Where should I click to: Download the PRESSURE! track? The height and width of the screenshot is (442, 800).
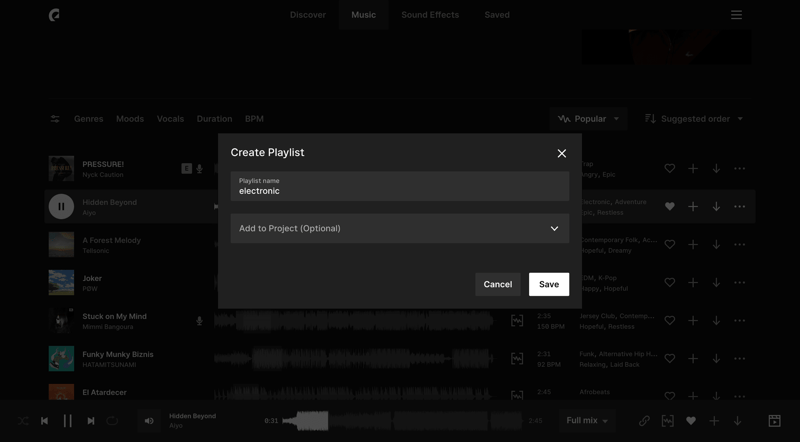click(716, 168)
